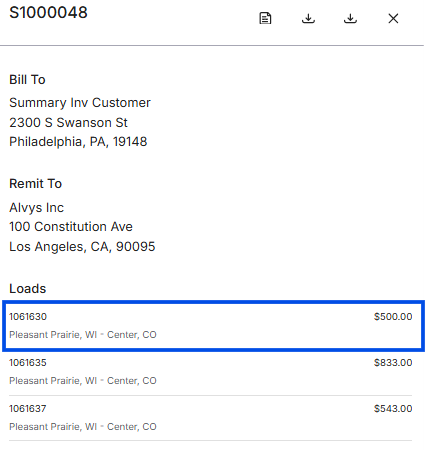Select load 1061635 row
The width and height of the screenshot is (425, 450).
pyautogui.click(x=211, y=373)
